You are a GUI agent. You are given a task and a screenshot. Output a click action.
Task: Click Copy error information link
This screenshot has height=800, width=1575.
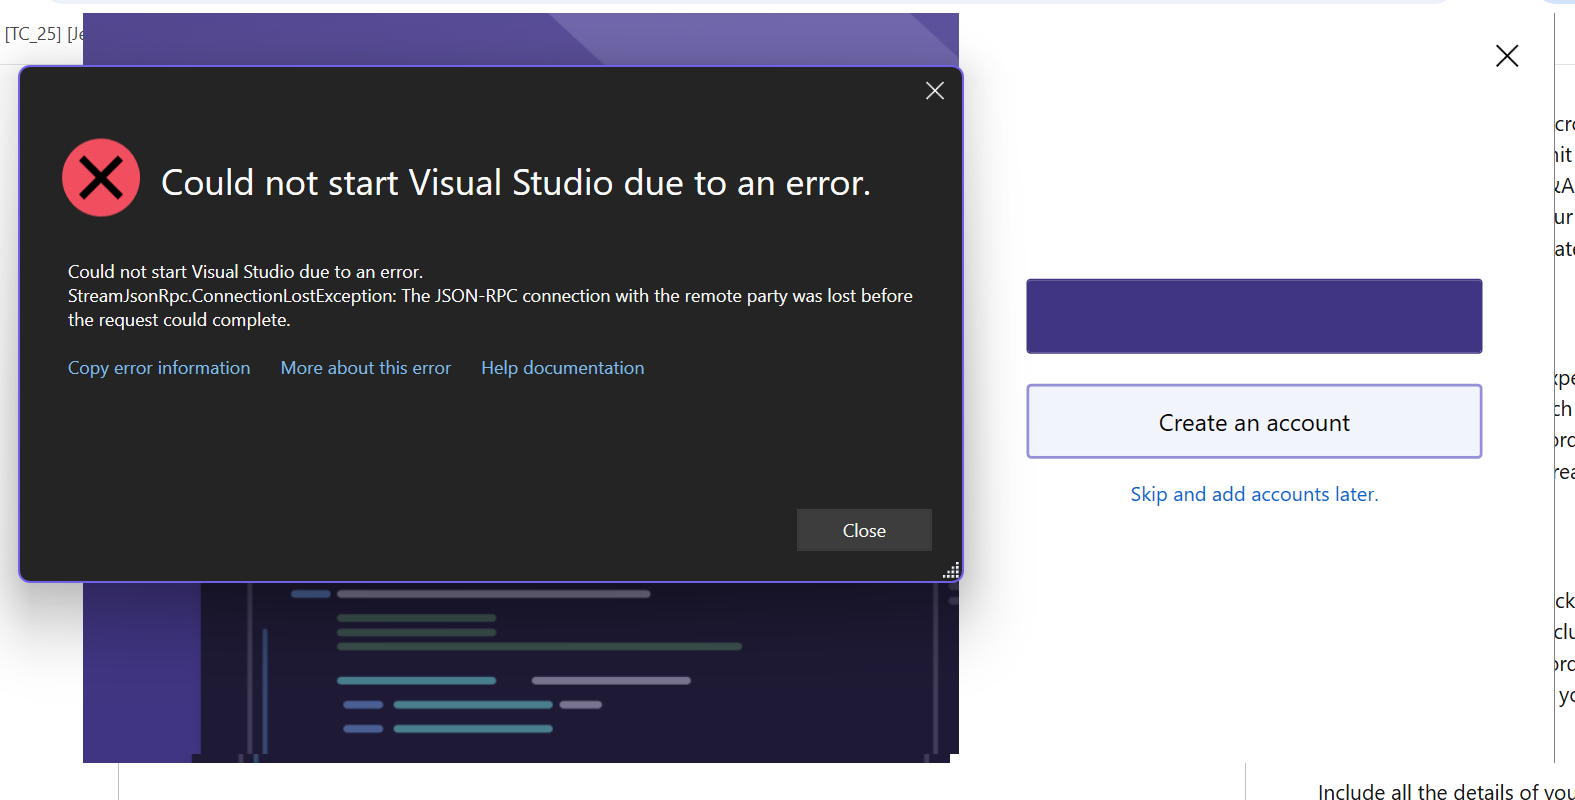click(x=159, y=368)
